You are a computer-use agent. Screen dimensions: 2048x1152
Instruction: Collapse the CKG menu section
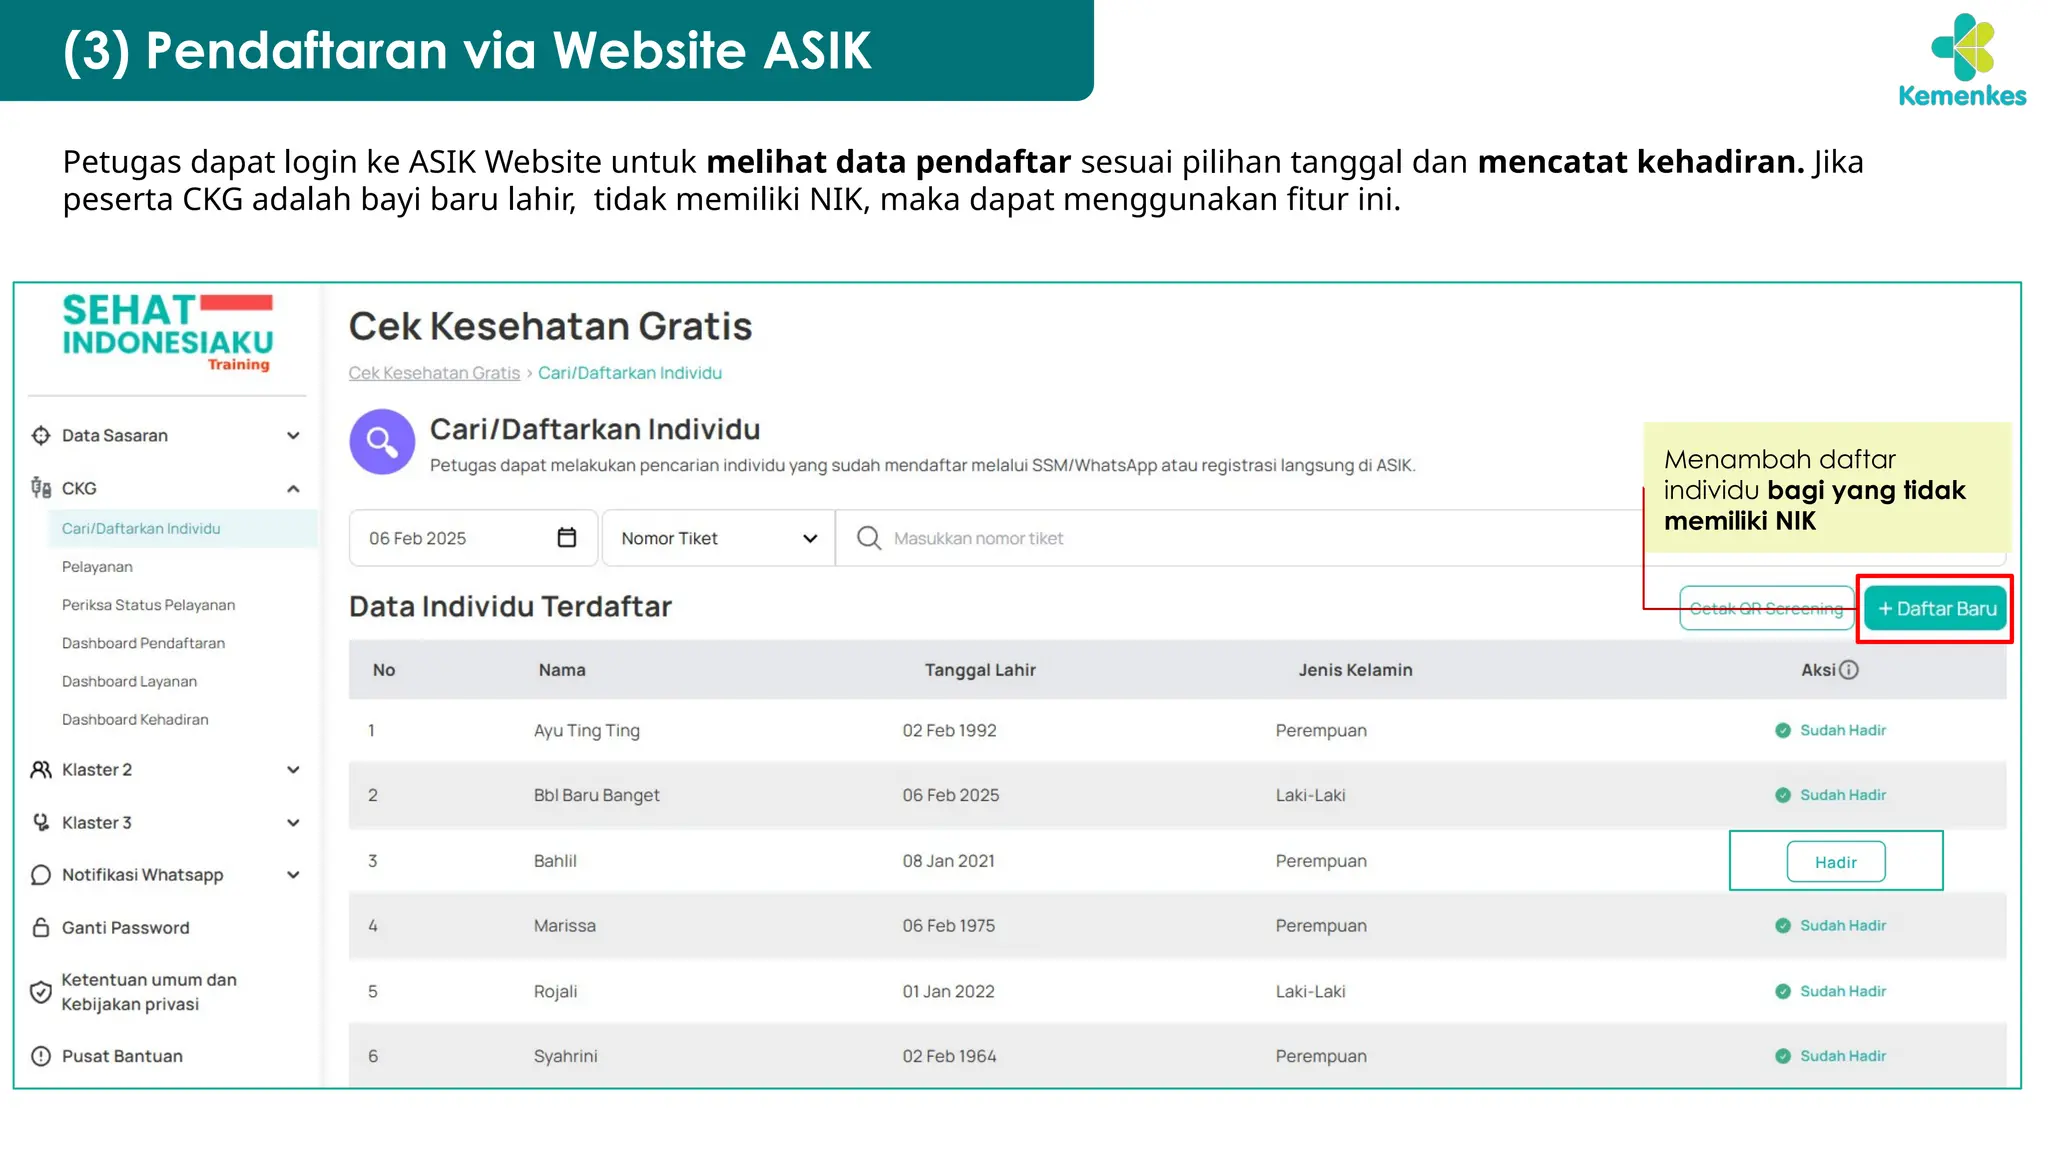[x=293, y=489]
